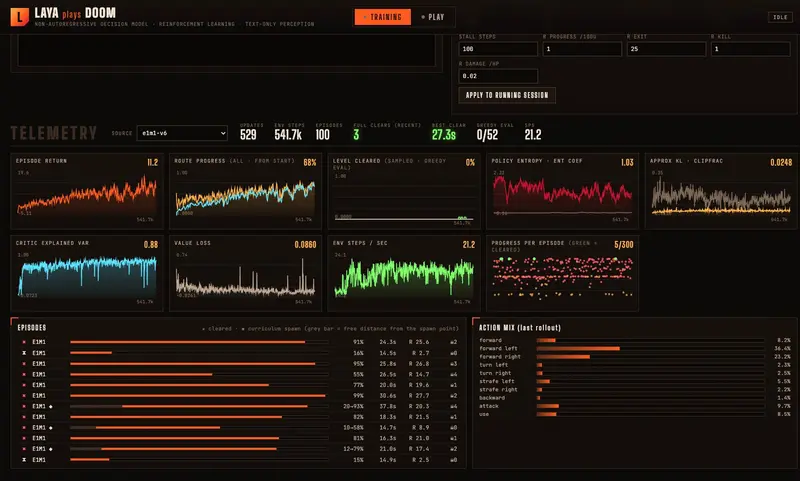Image resolution: width=800 pixels, height=481 pixels.
Task: Click the curriculum spawn diamond on the 12→79% episode
Action: pyautogui.click(x=51, y=449)
